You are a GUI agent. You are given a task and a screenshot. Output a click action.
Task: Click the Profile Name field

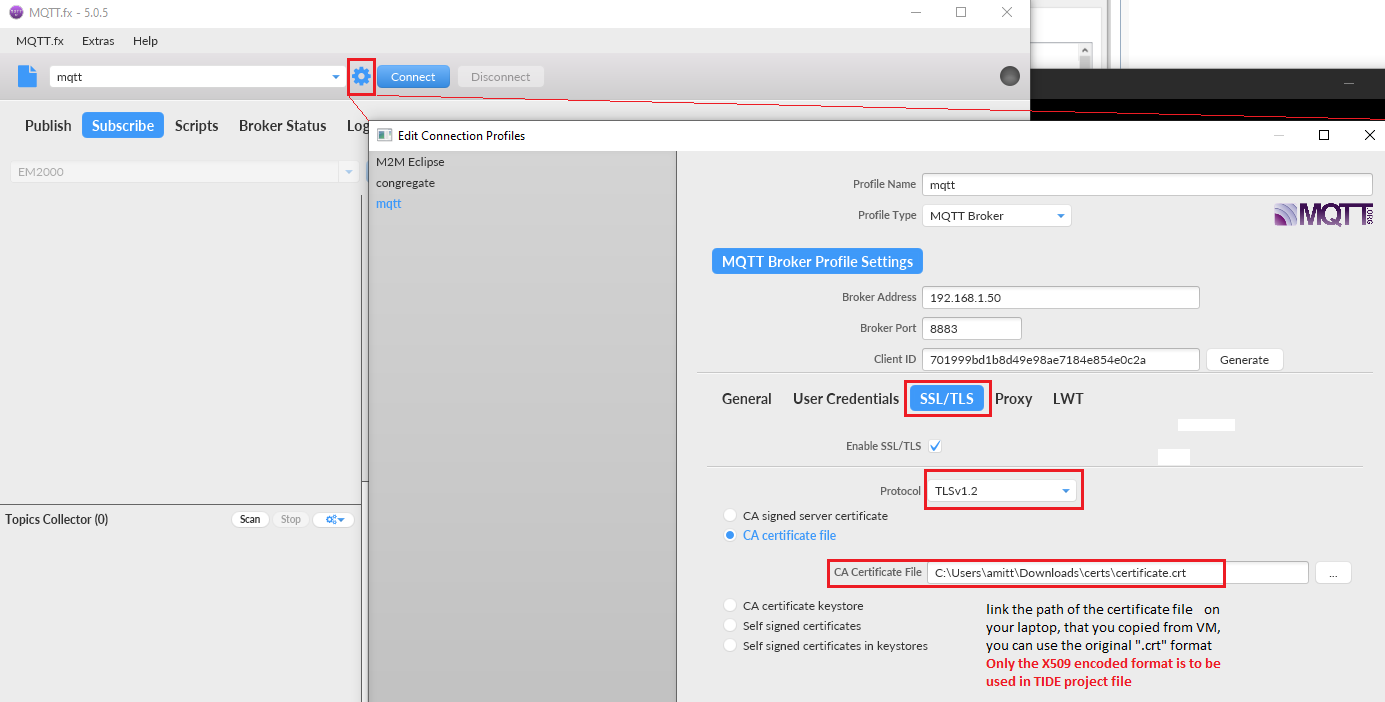(x=1147, y=184)
